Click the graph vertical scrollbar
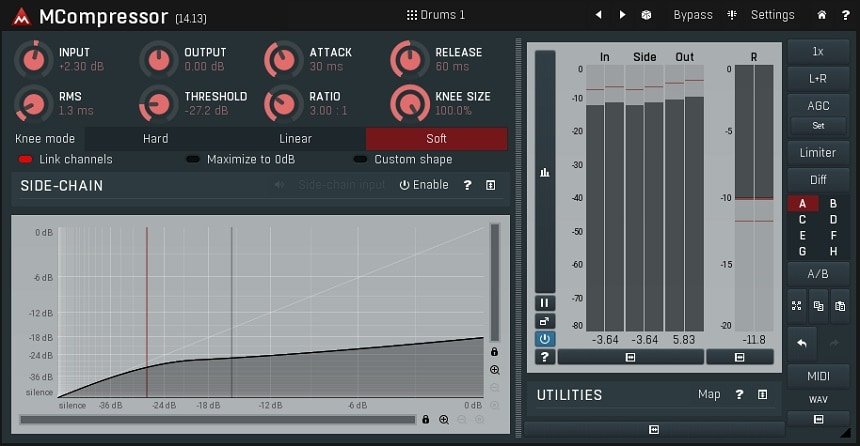The height and width of the screenshot is (446, 860). [495, 283]
